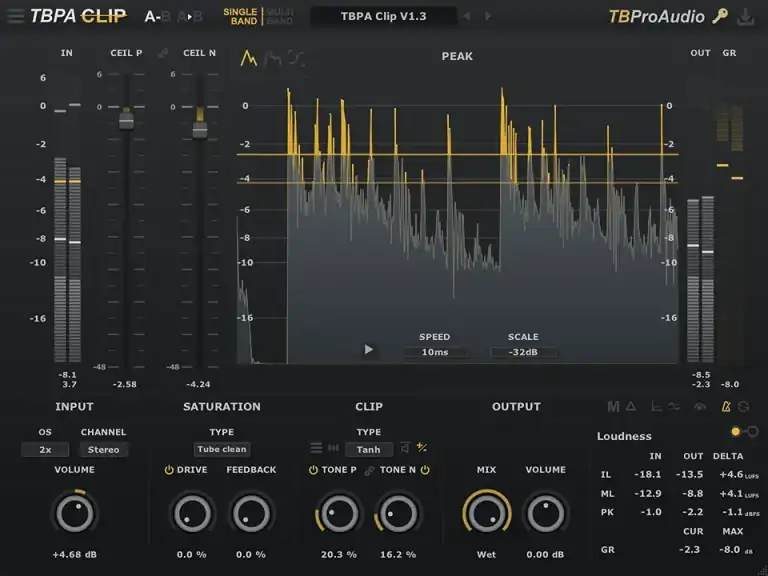Switch to MULTI BAND mode

tap(280, 16)
